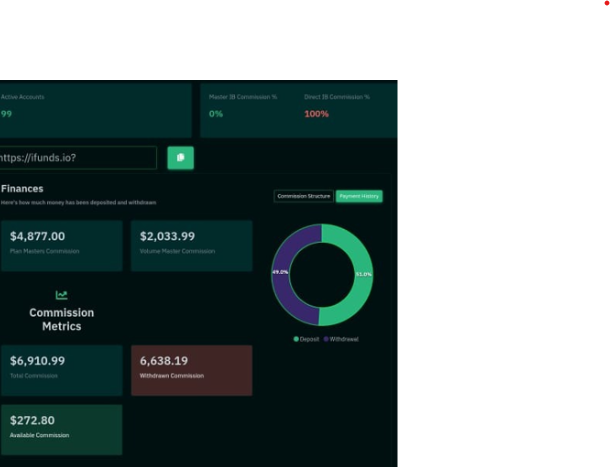Click the copy referral link icon

click(180, 158)
